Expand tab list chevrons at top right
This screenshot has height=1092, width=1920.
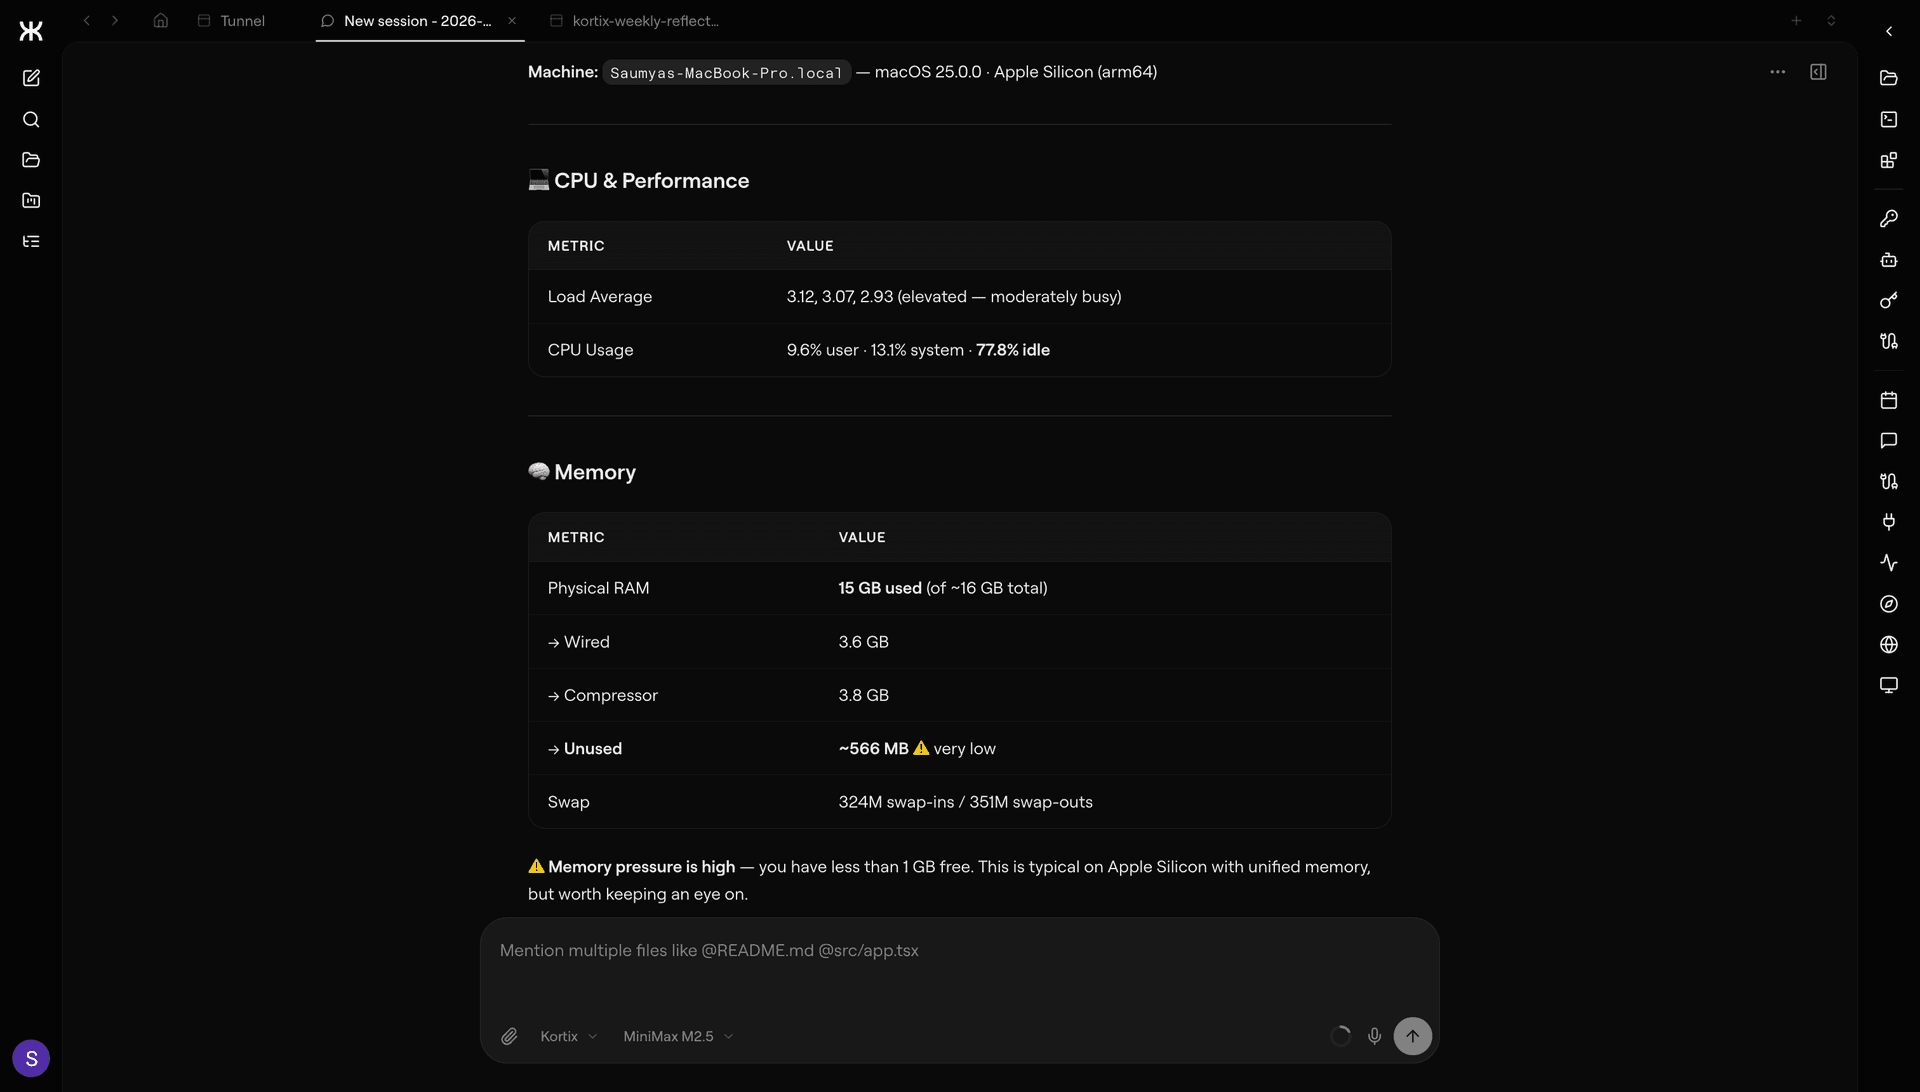1831,20
